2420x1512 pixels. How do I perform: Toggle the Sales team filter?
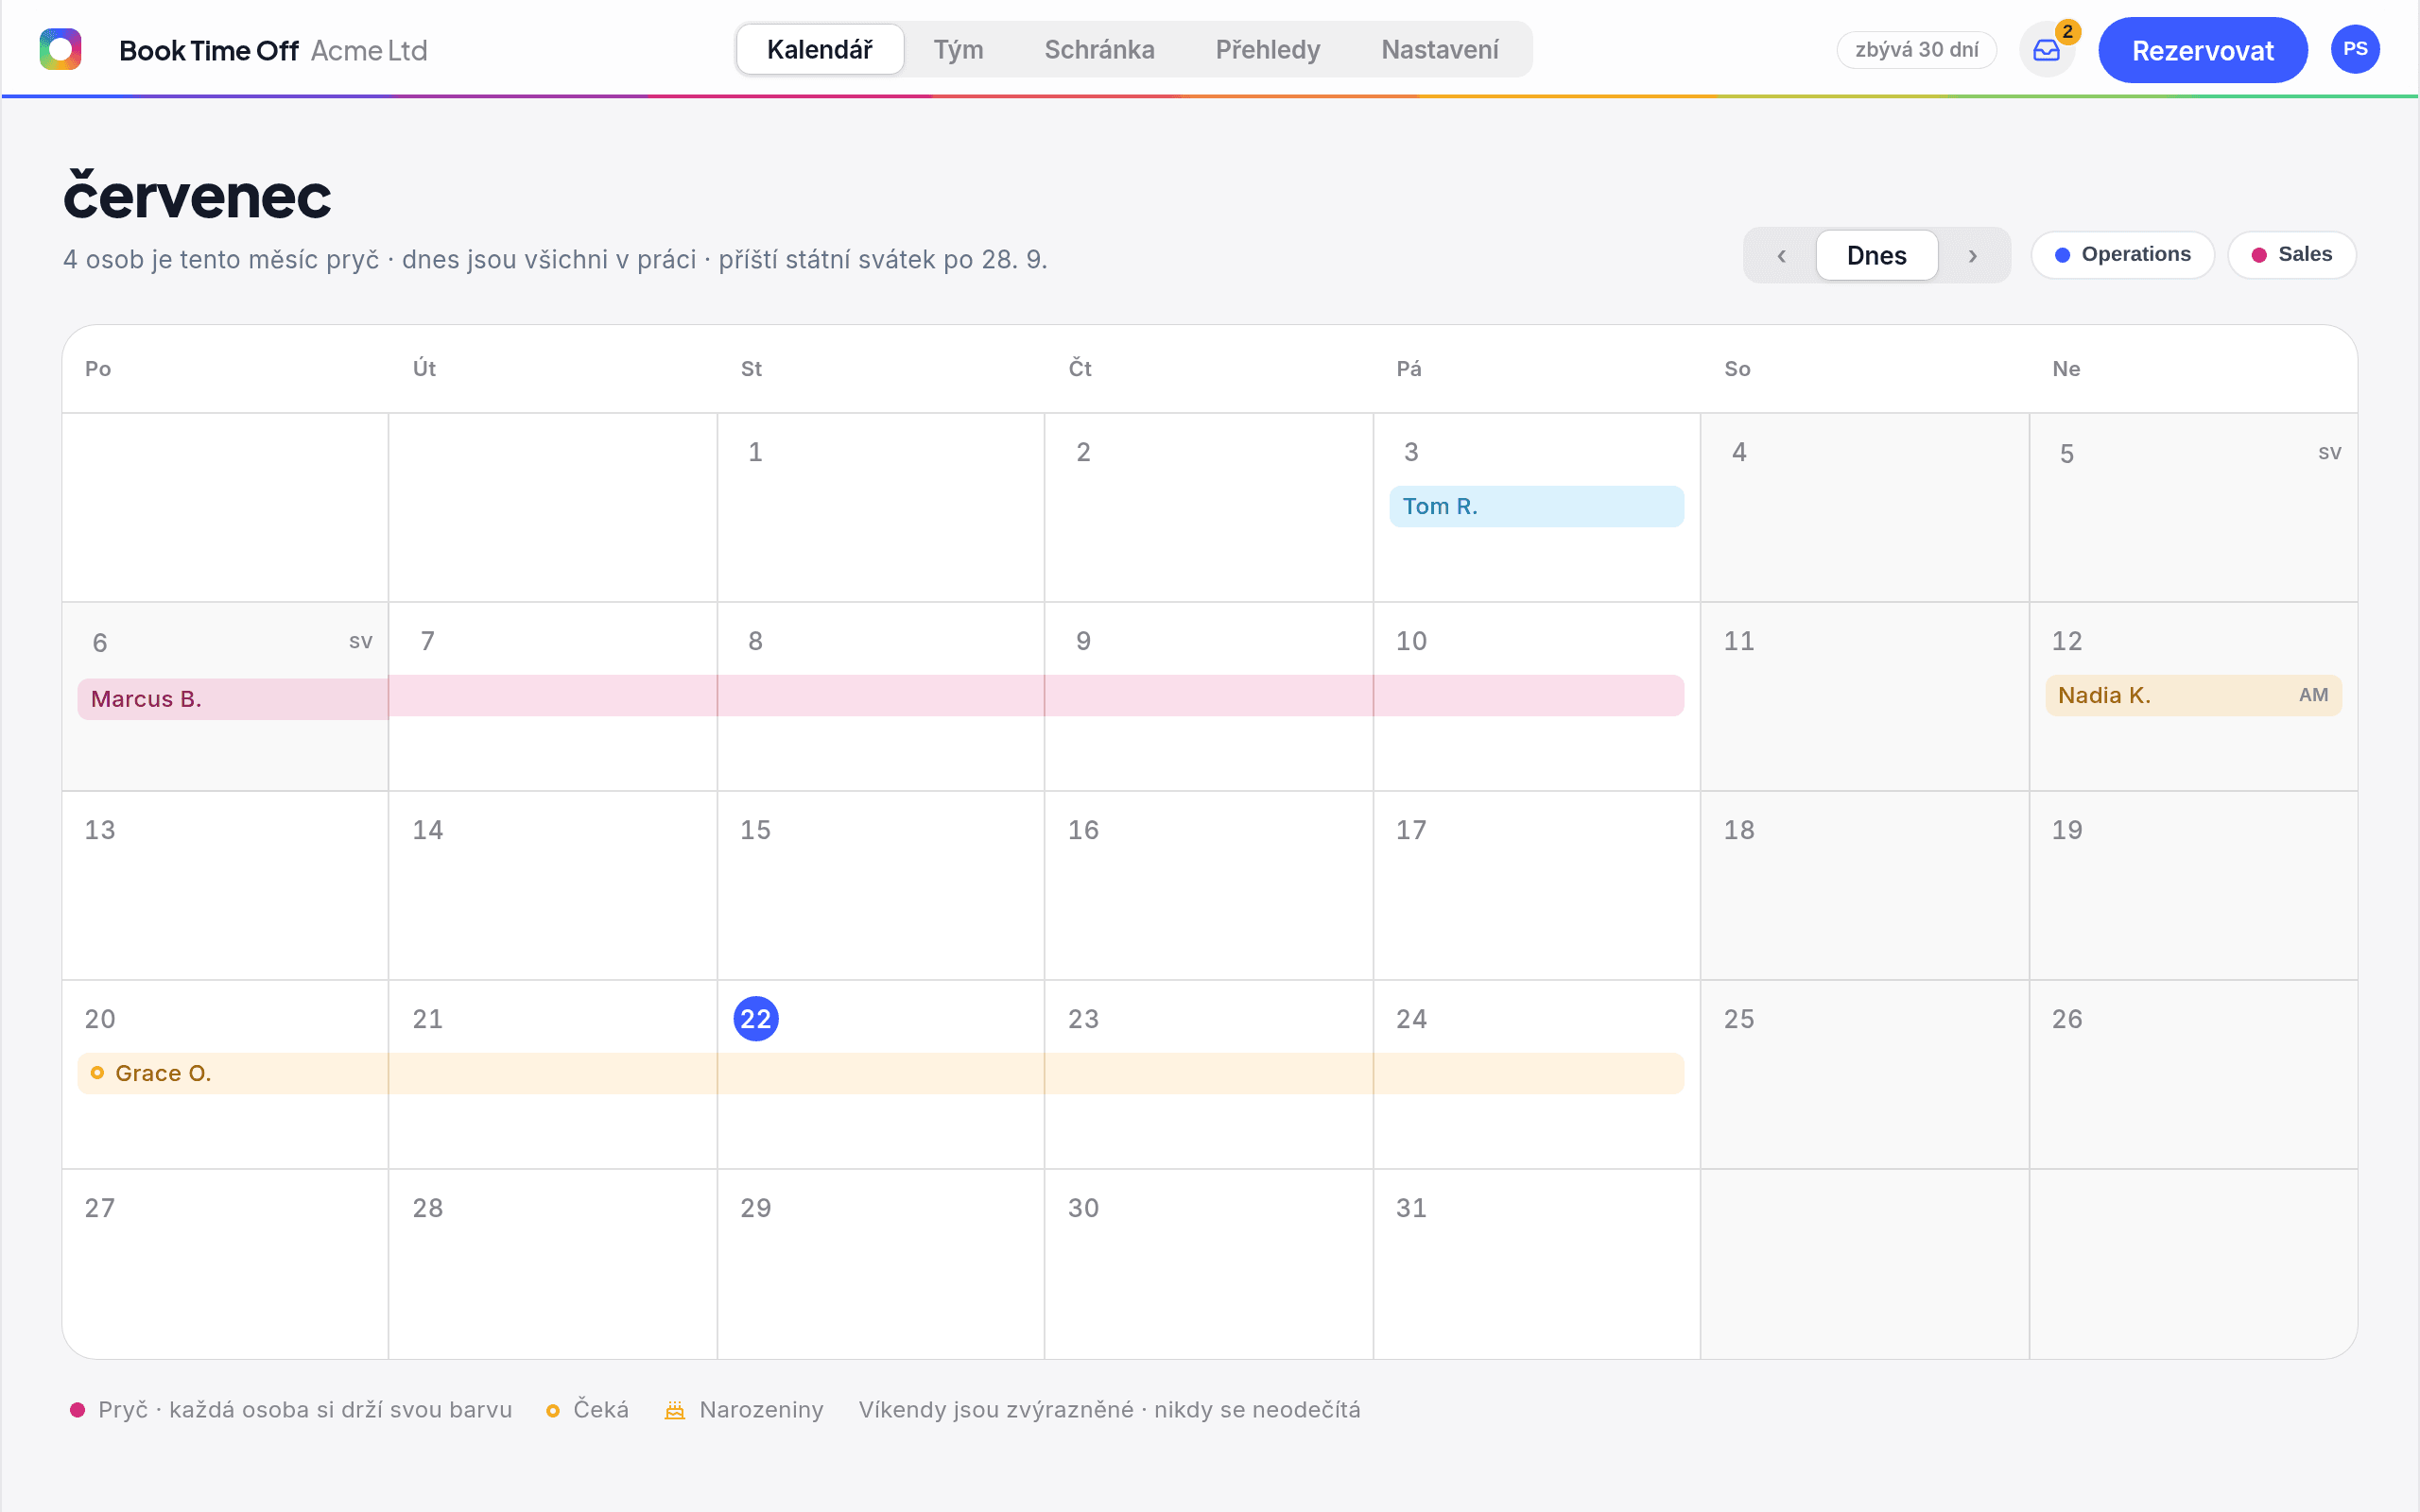[x=2291, y=255]
